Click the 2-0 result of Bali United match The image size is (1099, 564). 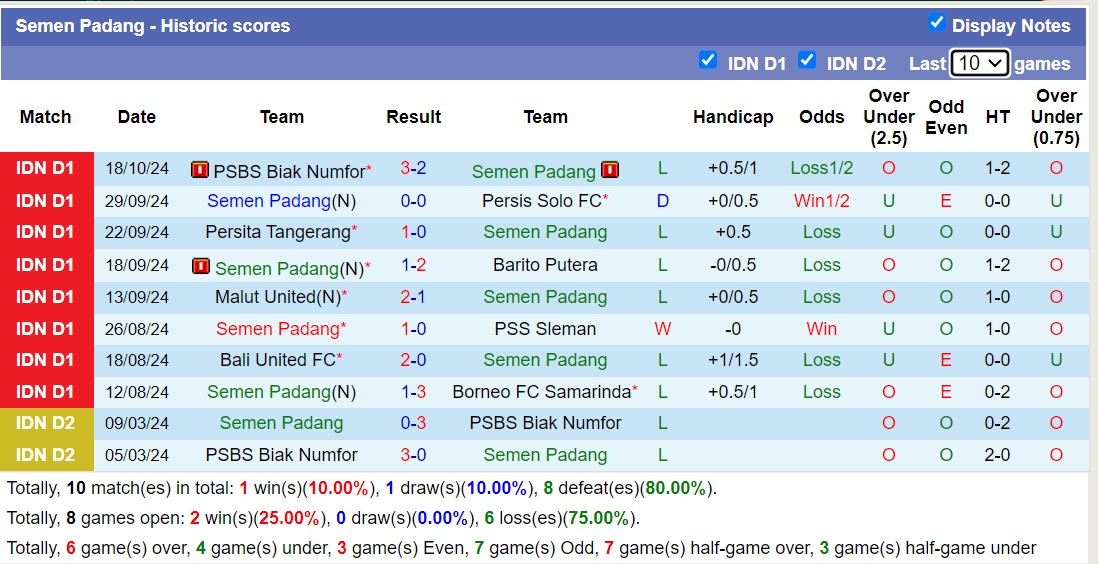[414, 360]
